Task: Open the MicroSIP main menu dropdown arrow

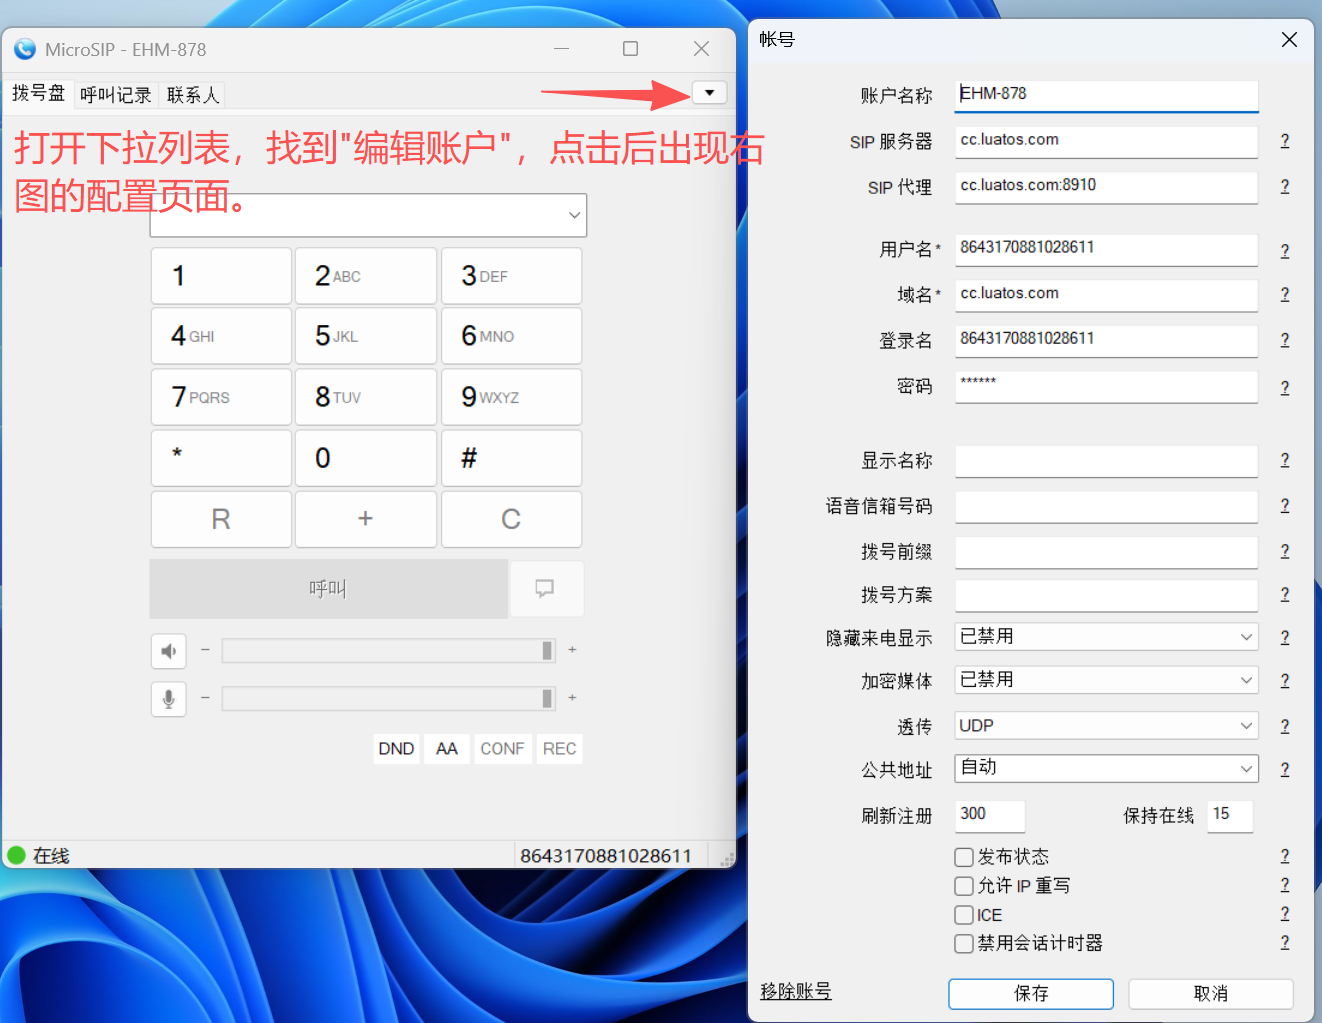Action: [x=709, y=93]
